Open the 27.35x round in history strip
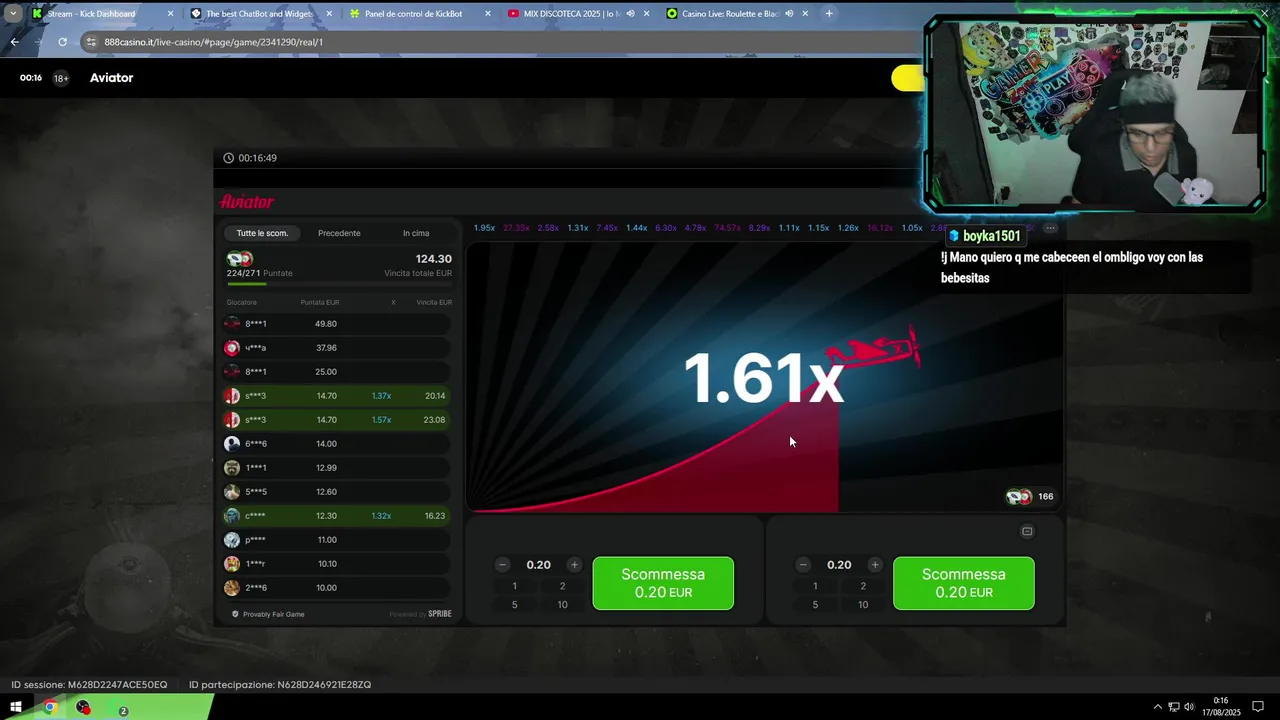Viewport: 1280px width, 720px height. (516, 228)
